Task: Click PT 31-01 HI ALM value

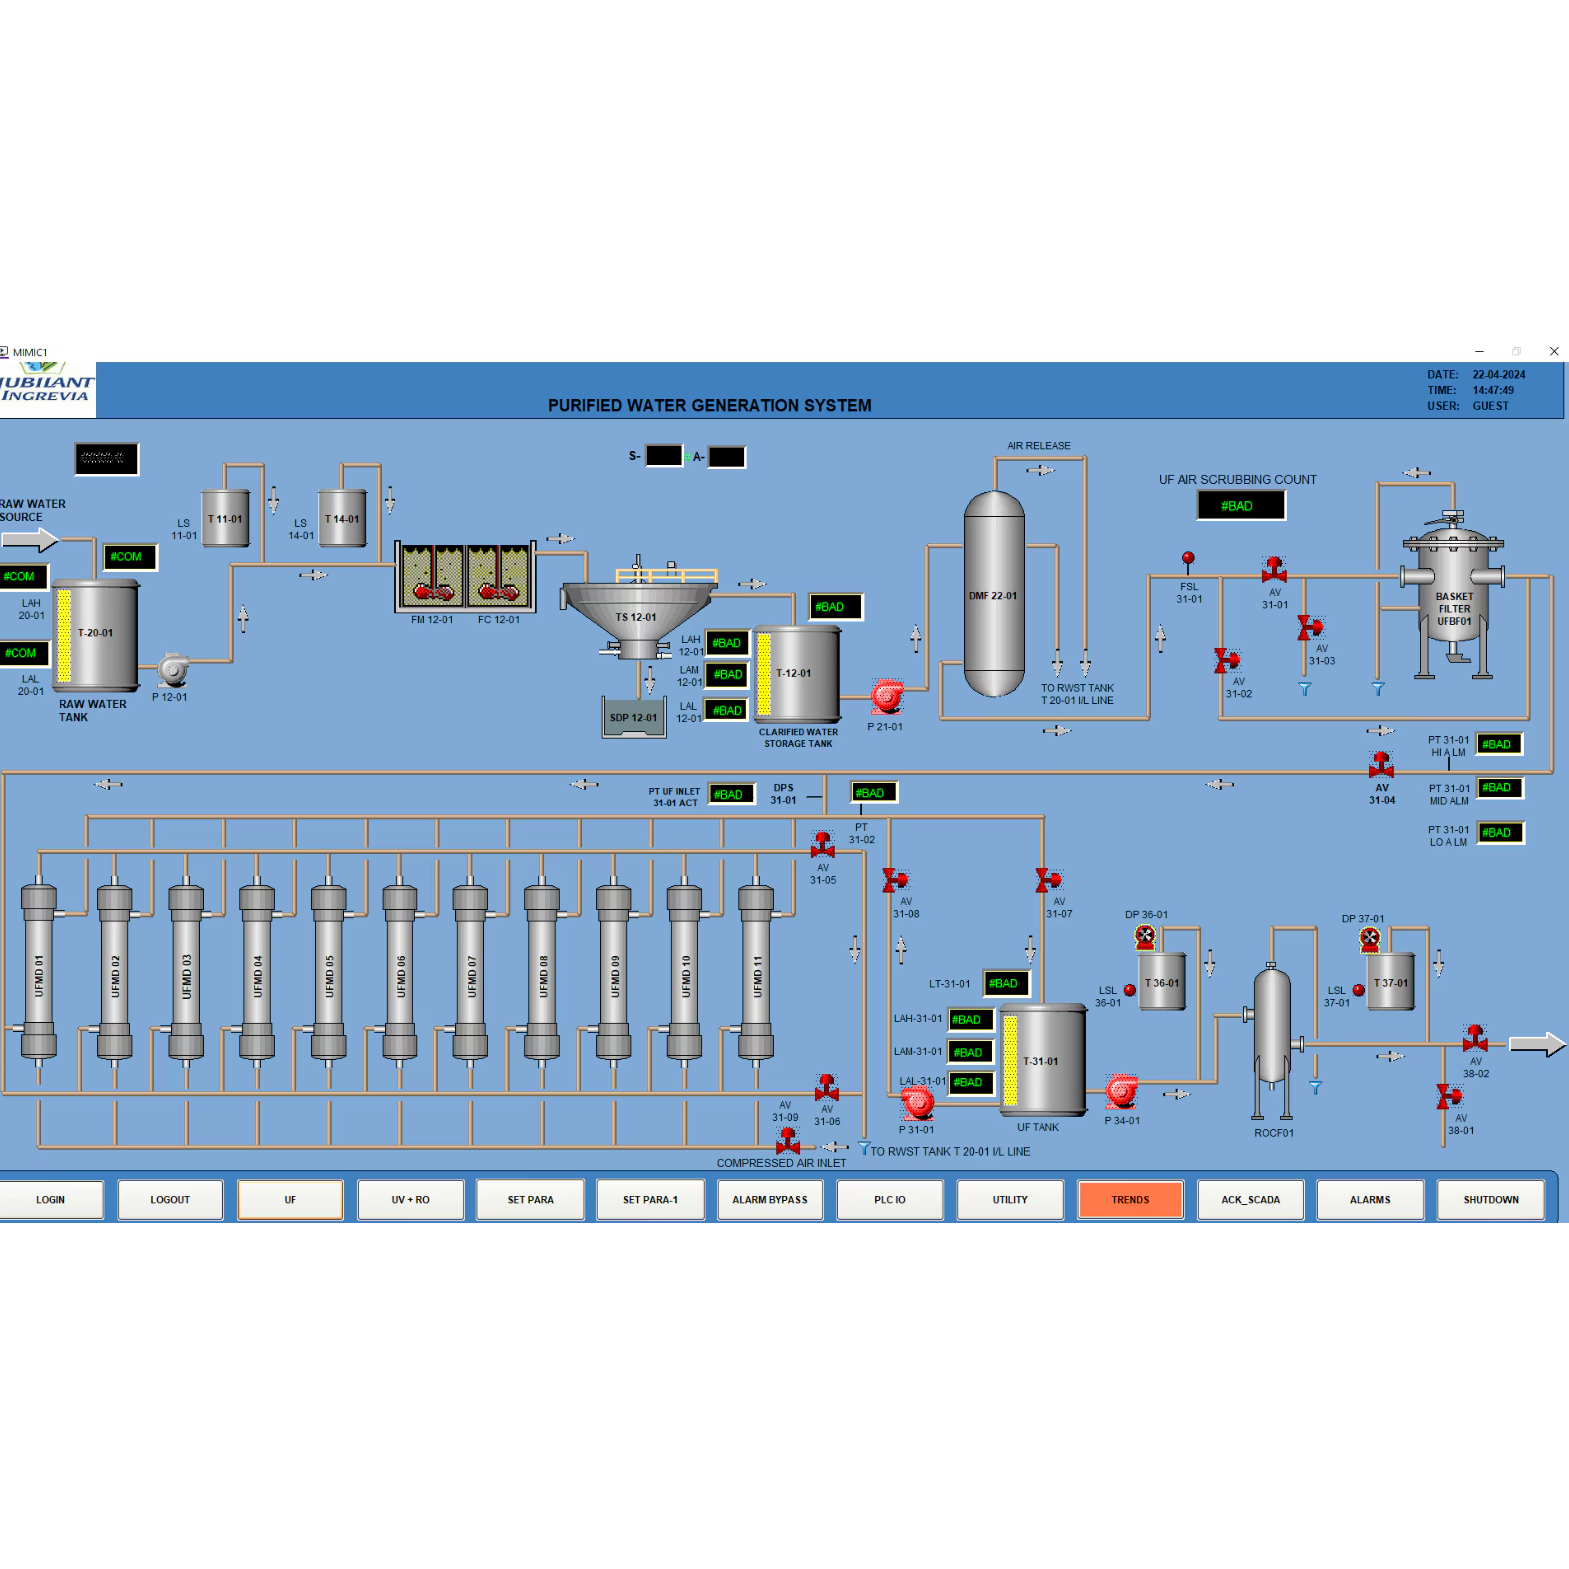Action: coord(1500,744)
